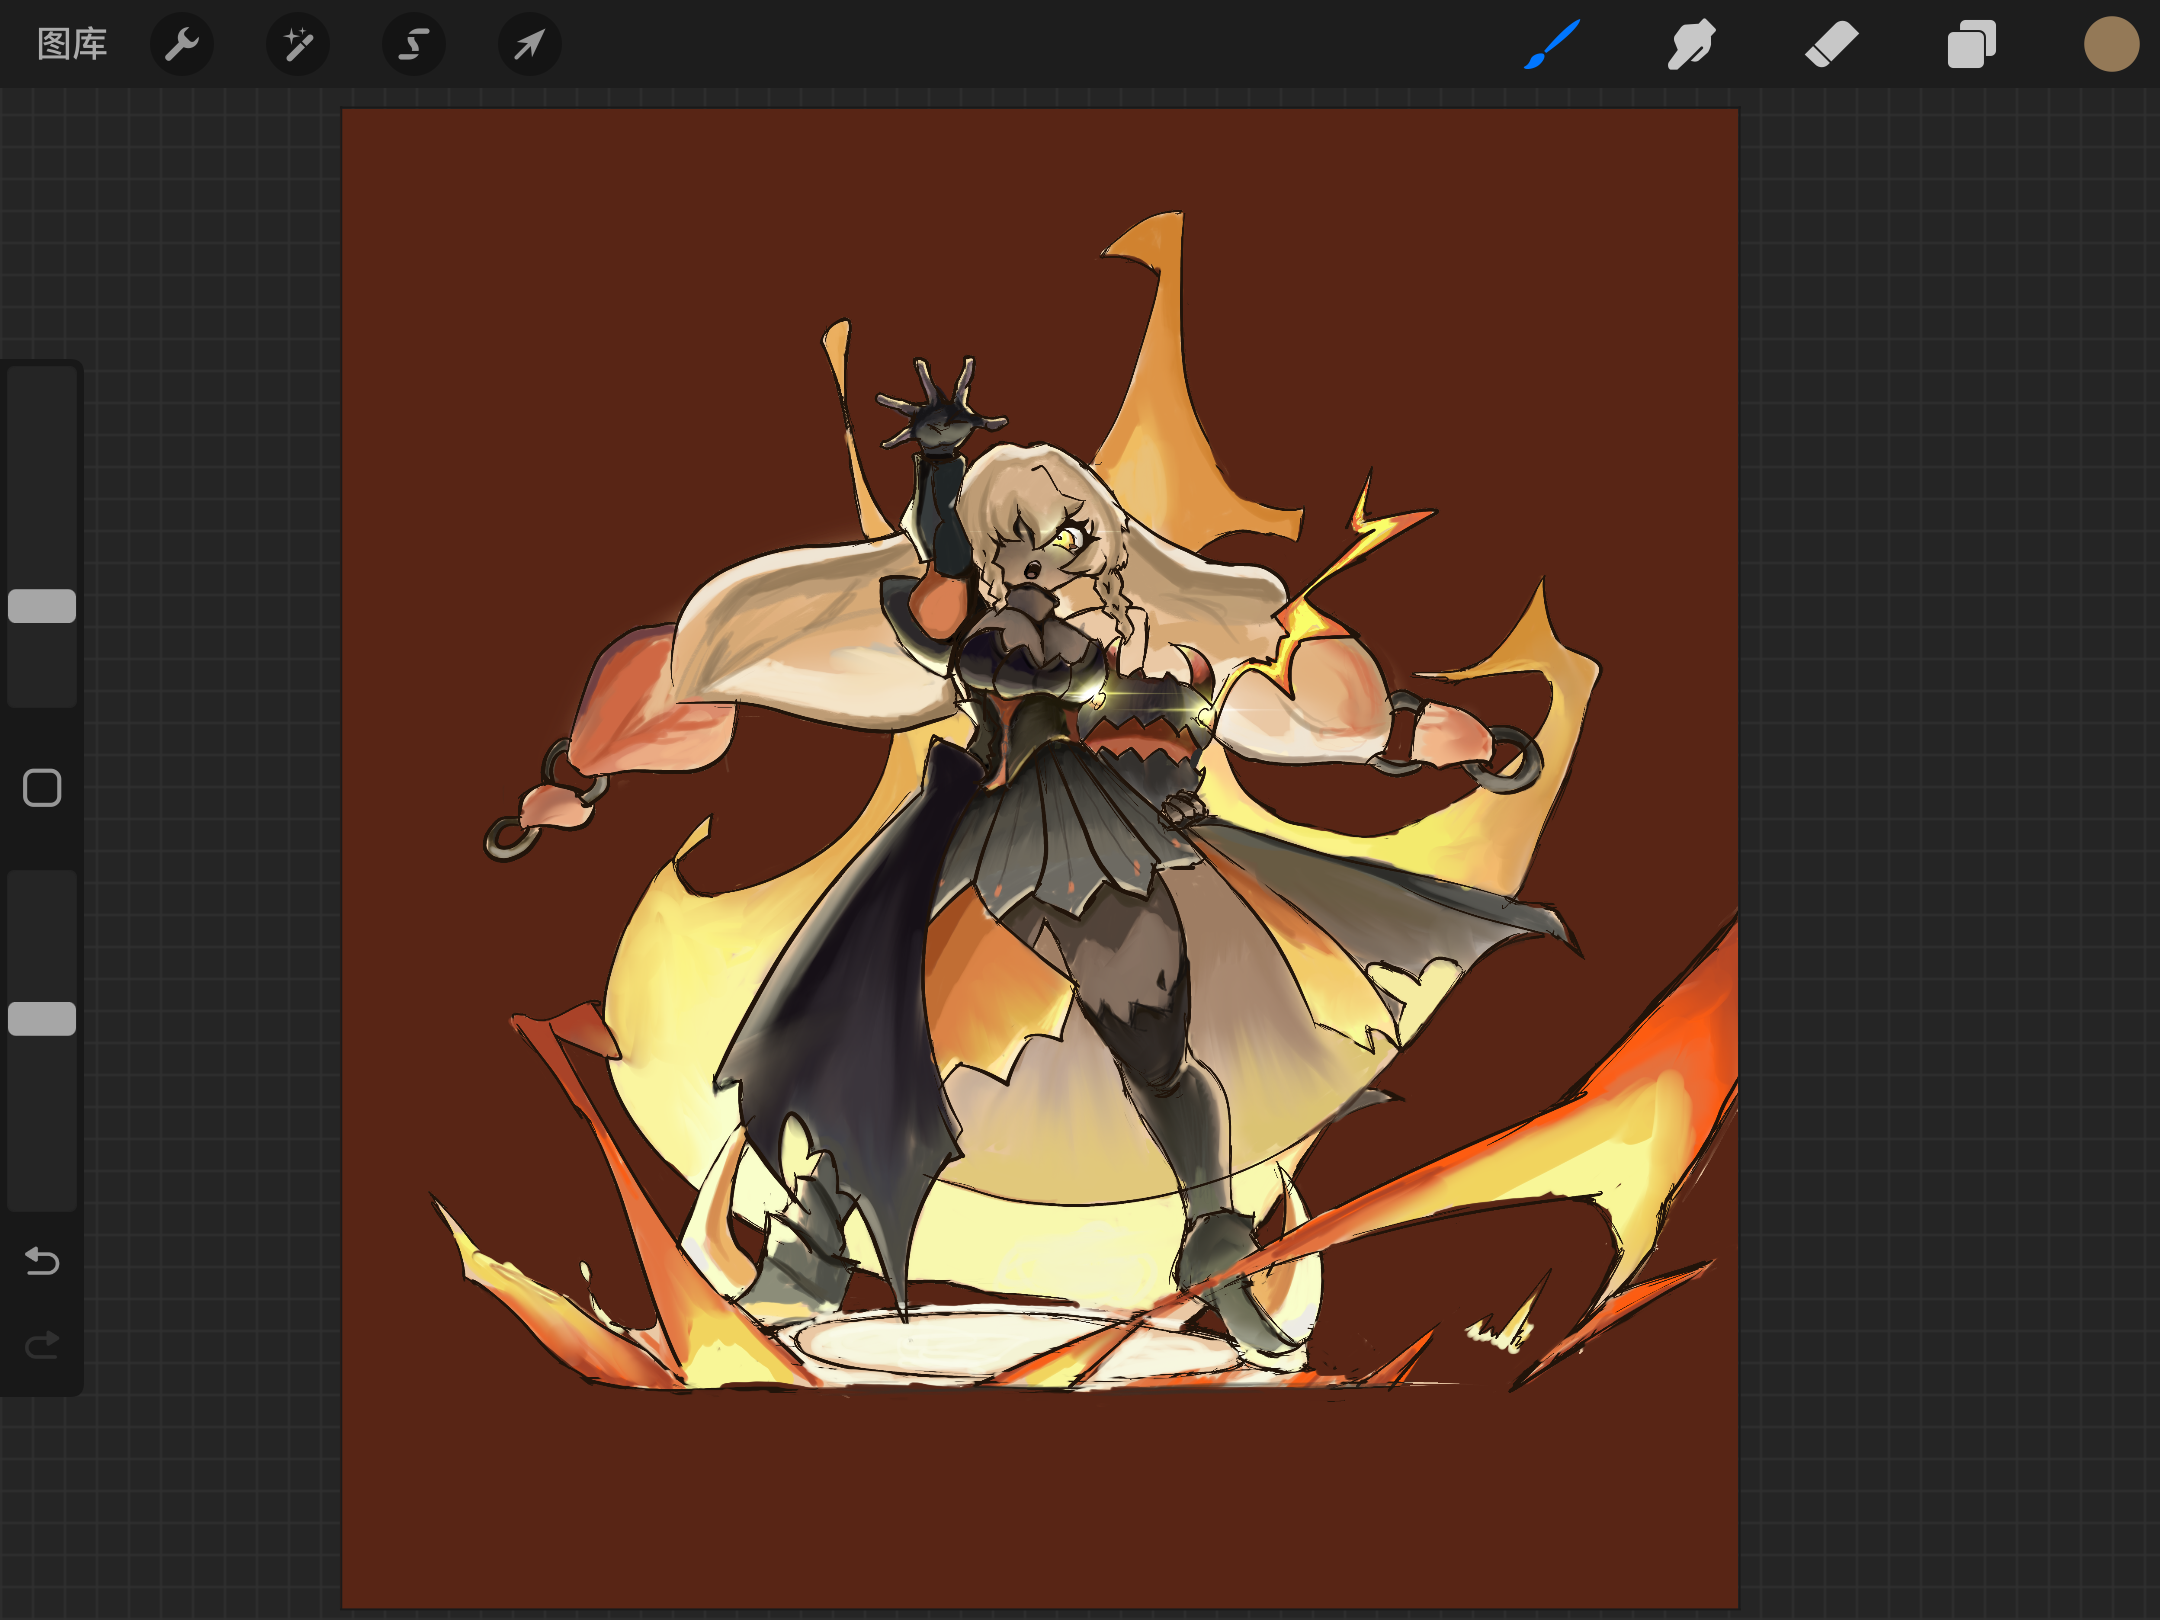Select the Smudge finger tool

click(x=1691, y=44)
